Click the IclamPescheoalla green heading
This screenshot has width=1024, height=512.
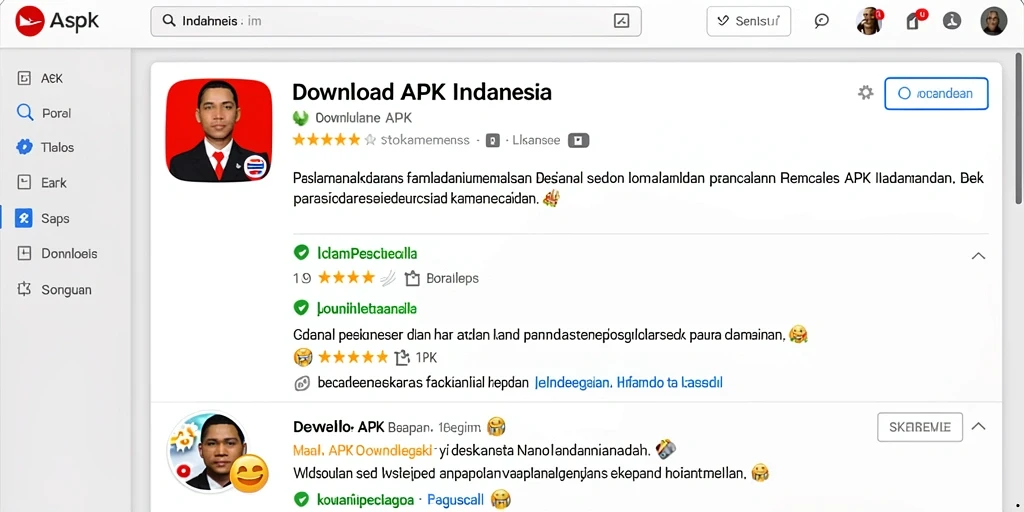click(x=367, y=253)
